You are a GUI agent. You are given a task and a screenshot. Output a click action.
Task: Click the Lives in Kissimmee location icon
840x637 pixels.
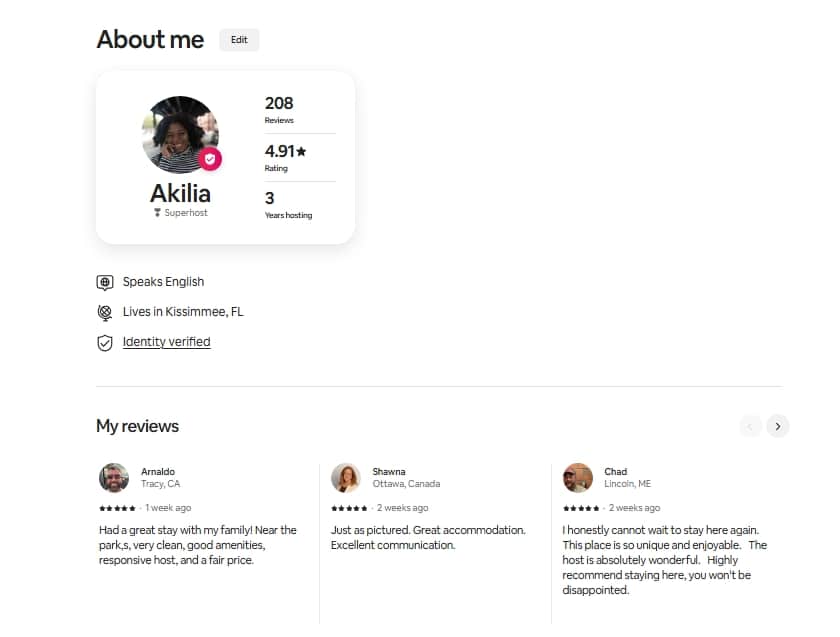click(105, 312)
